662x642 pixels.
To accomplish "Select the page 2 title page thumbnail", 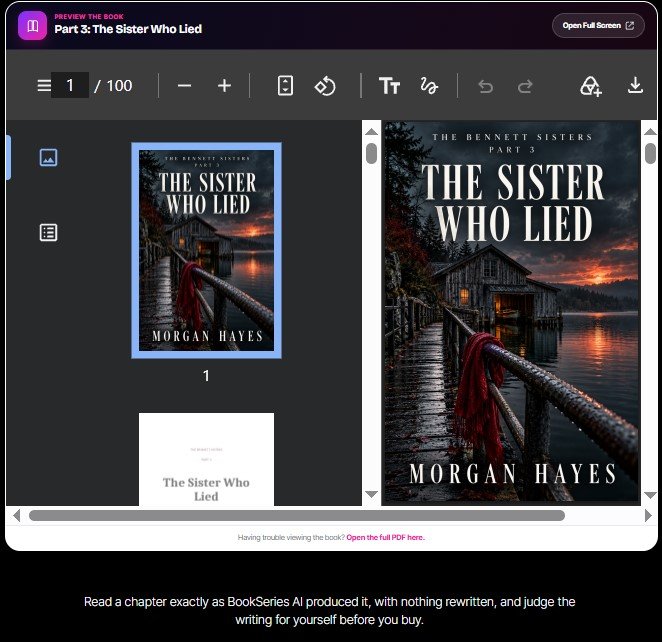I will 206,459.
